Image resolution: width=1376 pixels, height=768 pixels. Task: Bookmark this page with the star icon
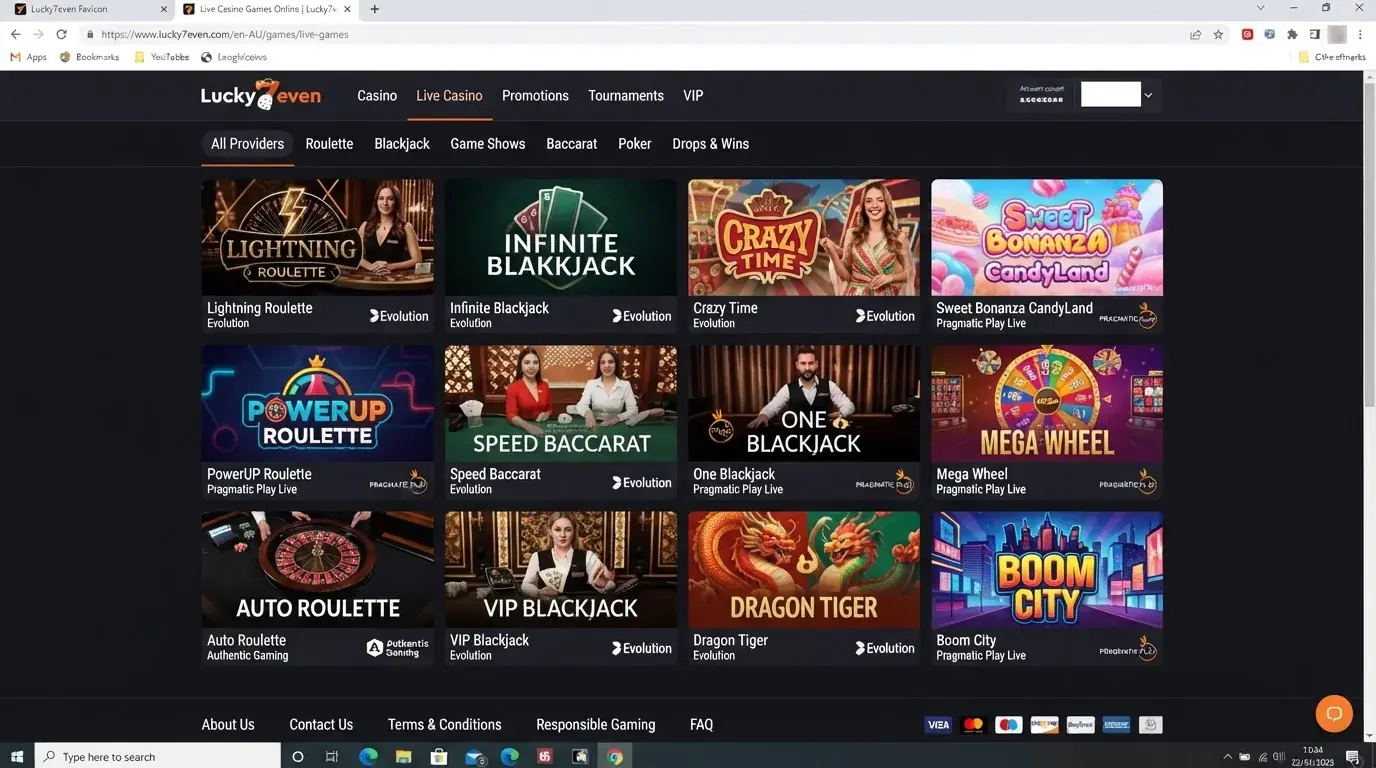(x=1218, y=34)
